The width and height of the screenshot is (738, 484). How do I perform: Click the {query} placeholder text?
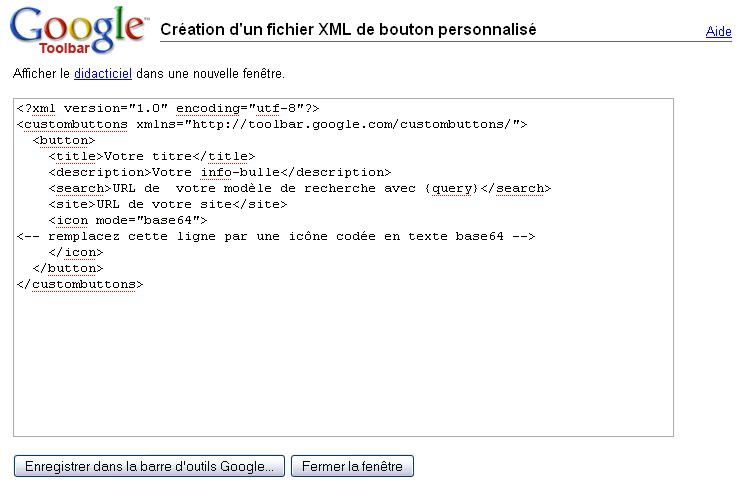451,188
